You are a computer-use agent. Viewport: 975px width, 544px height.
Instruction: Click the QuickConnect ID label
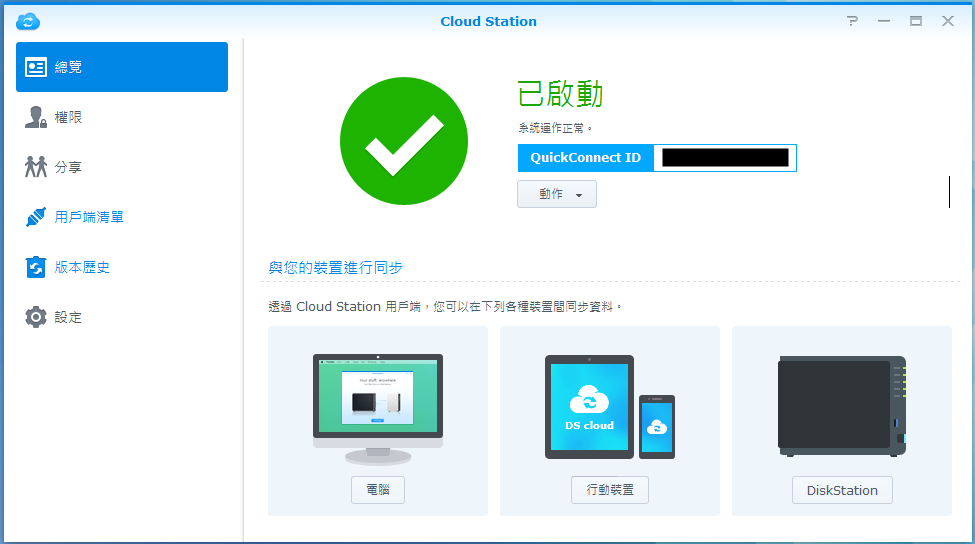click(585, 158)
